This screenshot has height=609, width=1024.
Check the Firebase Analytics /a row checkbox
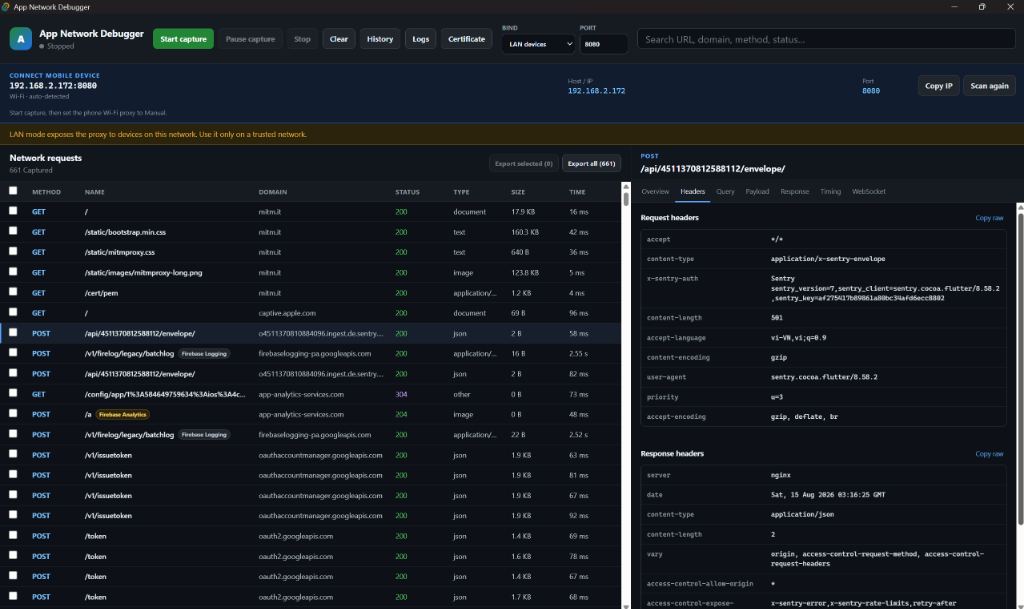(x=13, y=413)
